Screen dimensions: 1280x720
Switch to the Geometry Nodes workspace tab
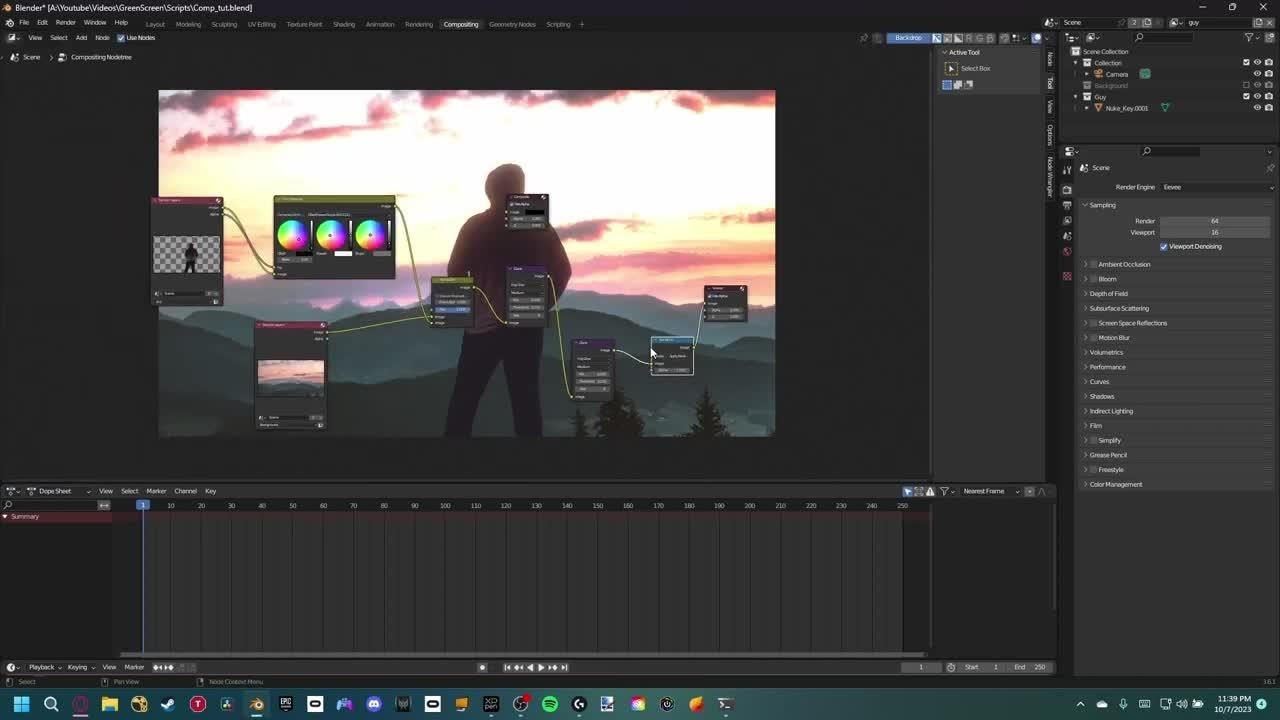(x=512, y=24)
